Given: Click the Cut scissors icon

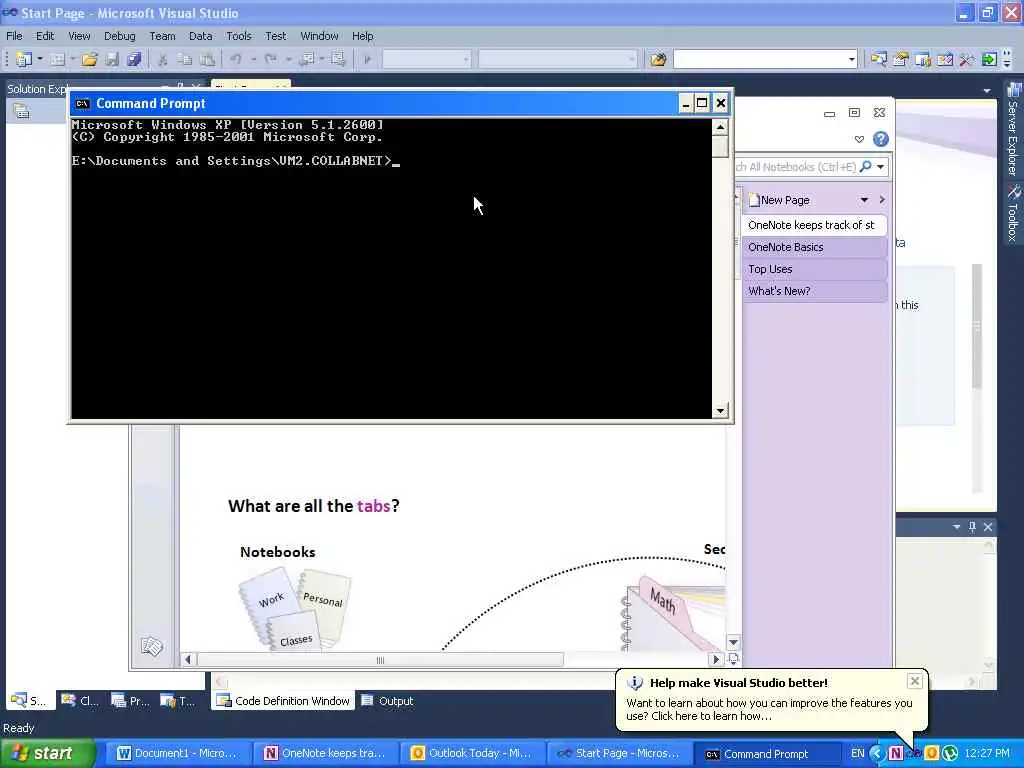Looking at the screenshot, I should 163,59.
